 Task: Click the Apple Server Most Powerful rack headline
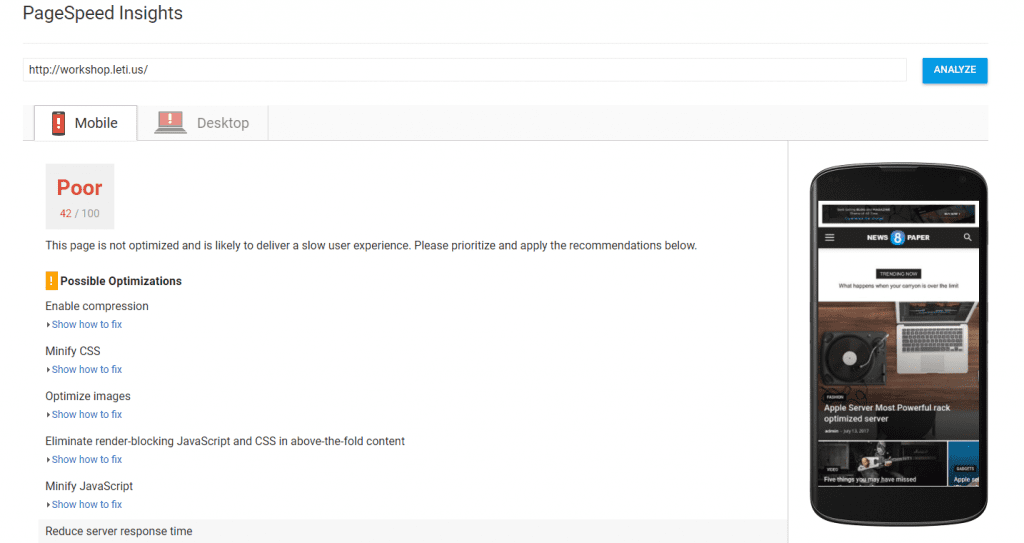[887, 413]
